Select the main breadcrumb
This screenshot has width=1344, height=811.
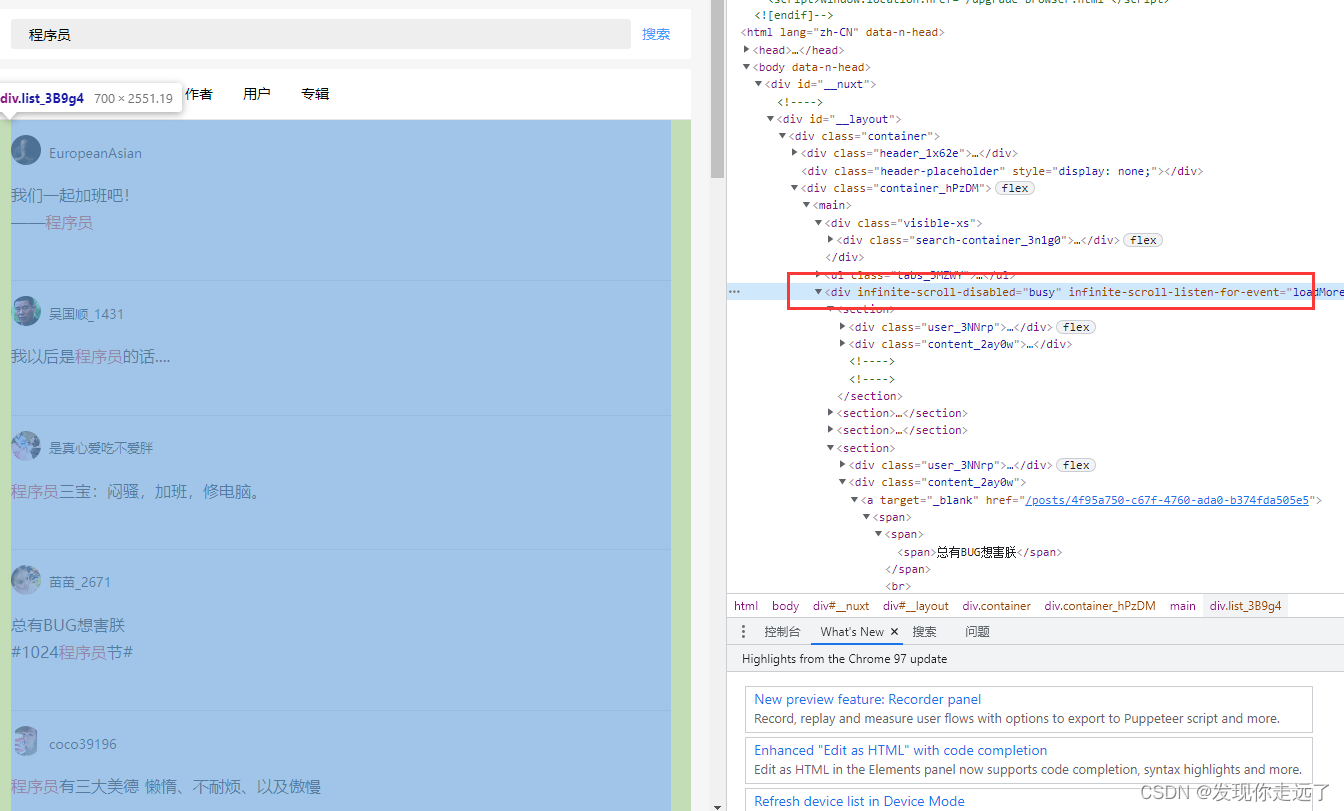pyautogui.click(x=1183, y=606)
